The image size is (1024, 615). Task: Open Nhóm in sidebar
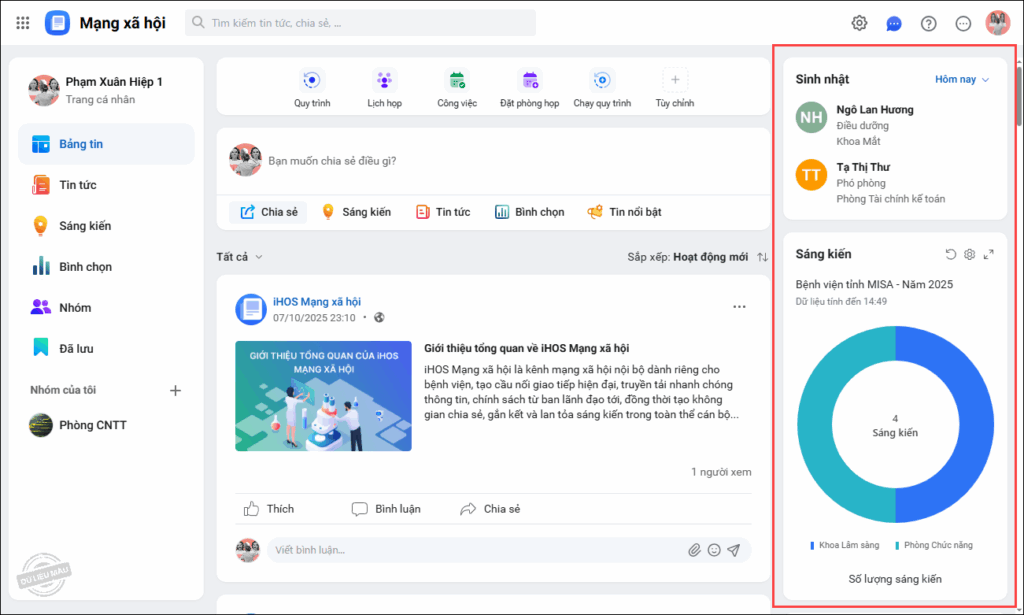point(106,308)
